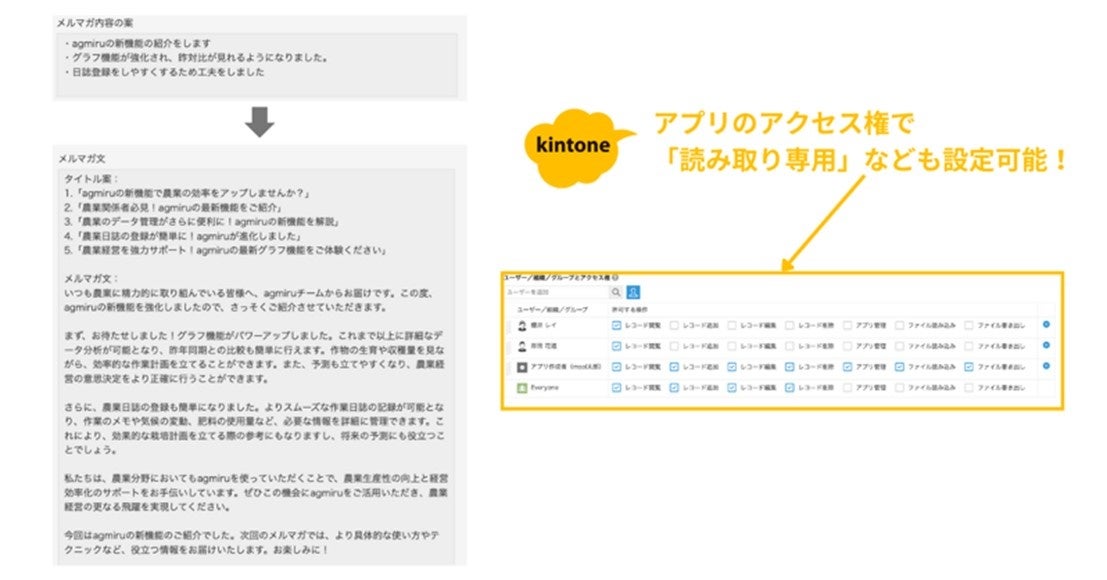Click the dark アプリ作成者 square icon
The height and width of the screenshot is (580, 1107).
(x=522, y=367)
